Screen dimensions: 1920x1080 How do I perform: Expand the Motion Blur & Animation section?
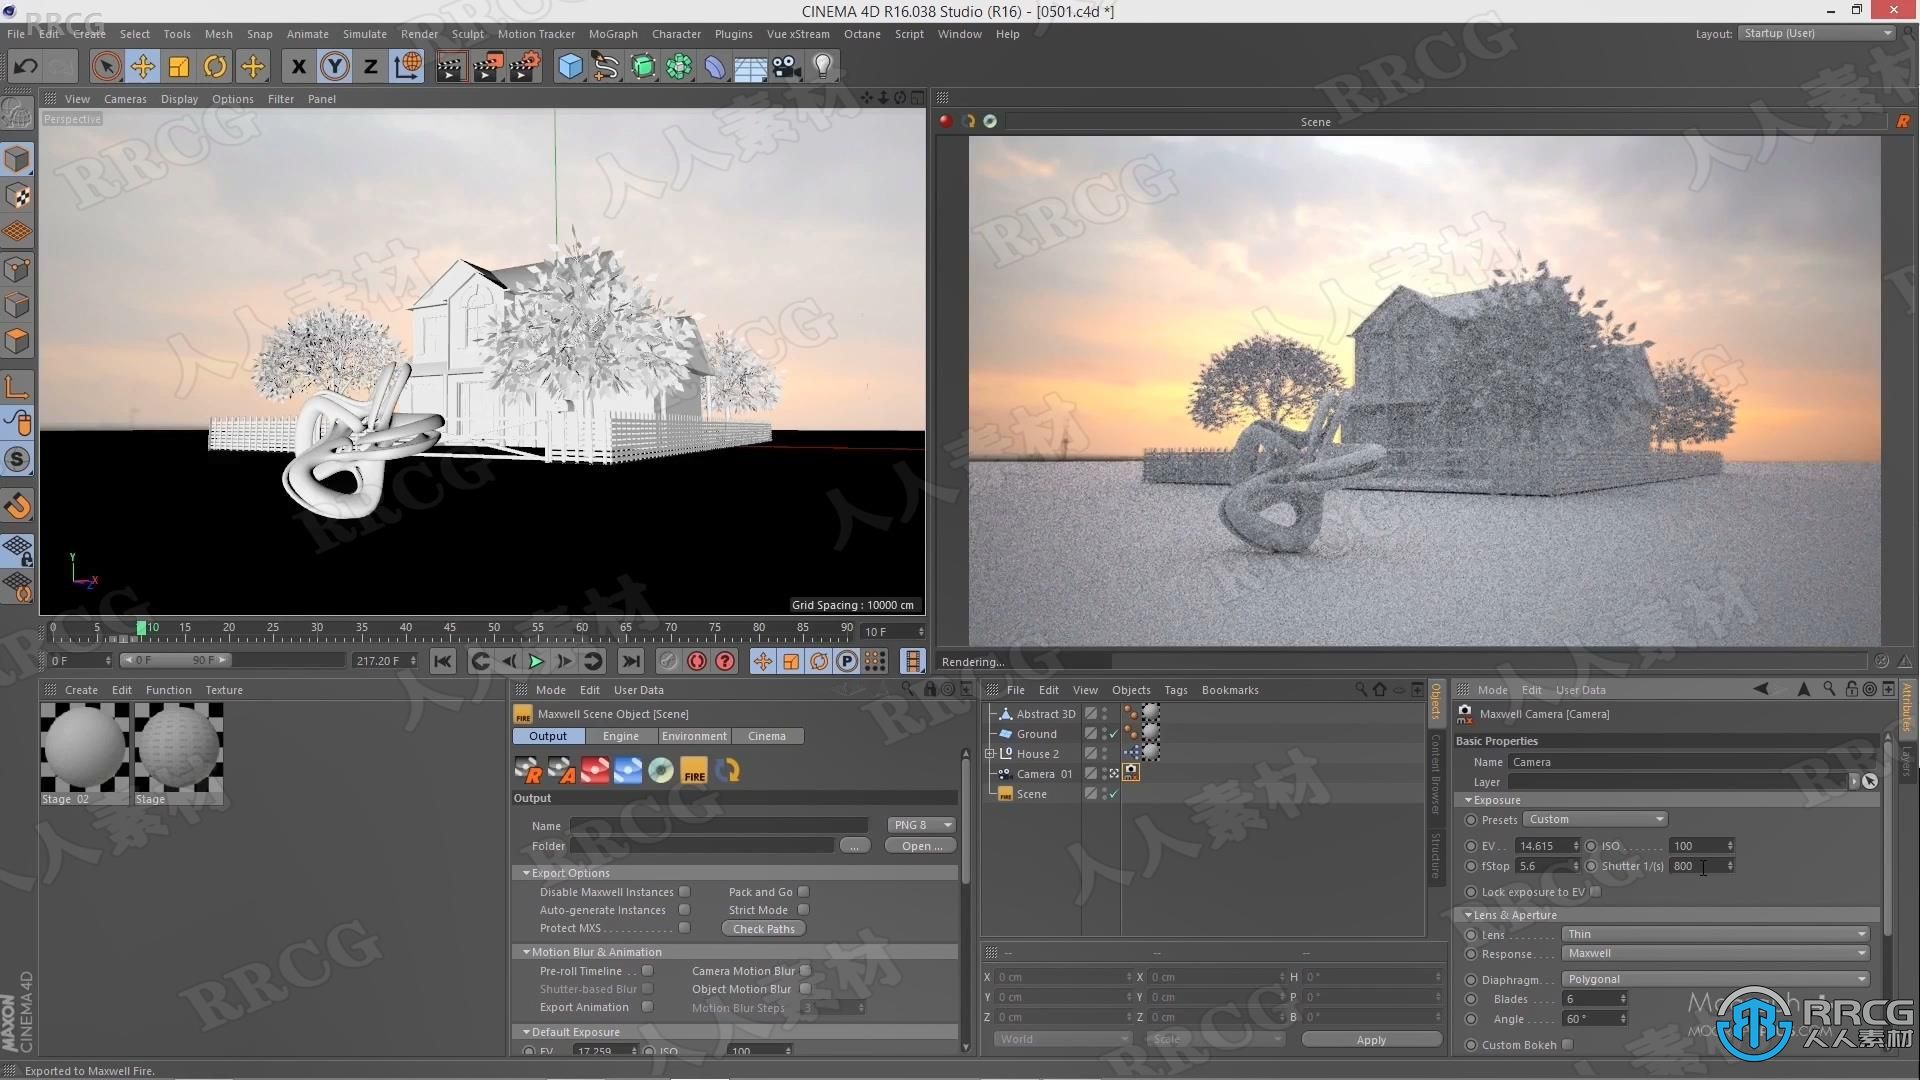pyautogui.click(x=526, y=951)
